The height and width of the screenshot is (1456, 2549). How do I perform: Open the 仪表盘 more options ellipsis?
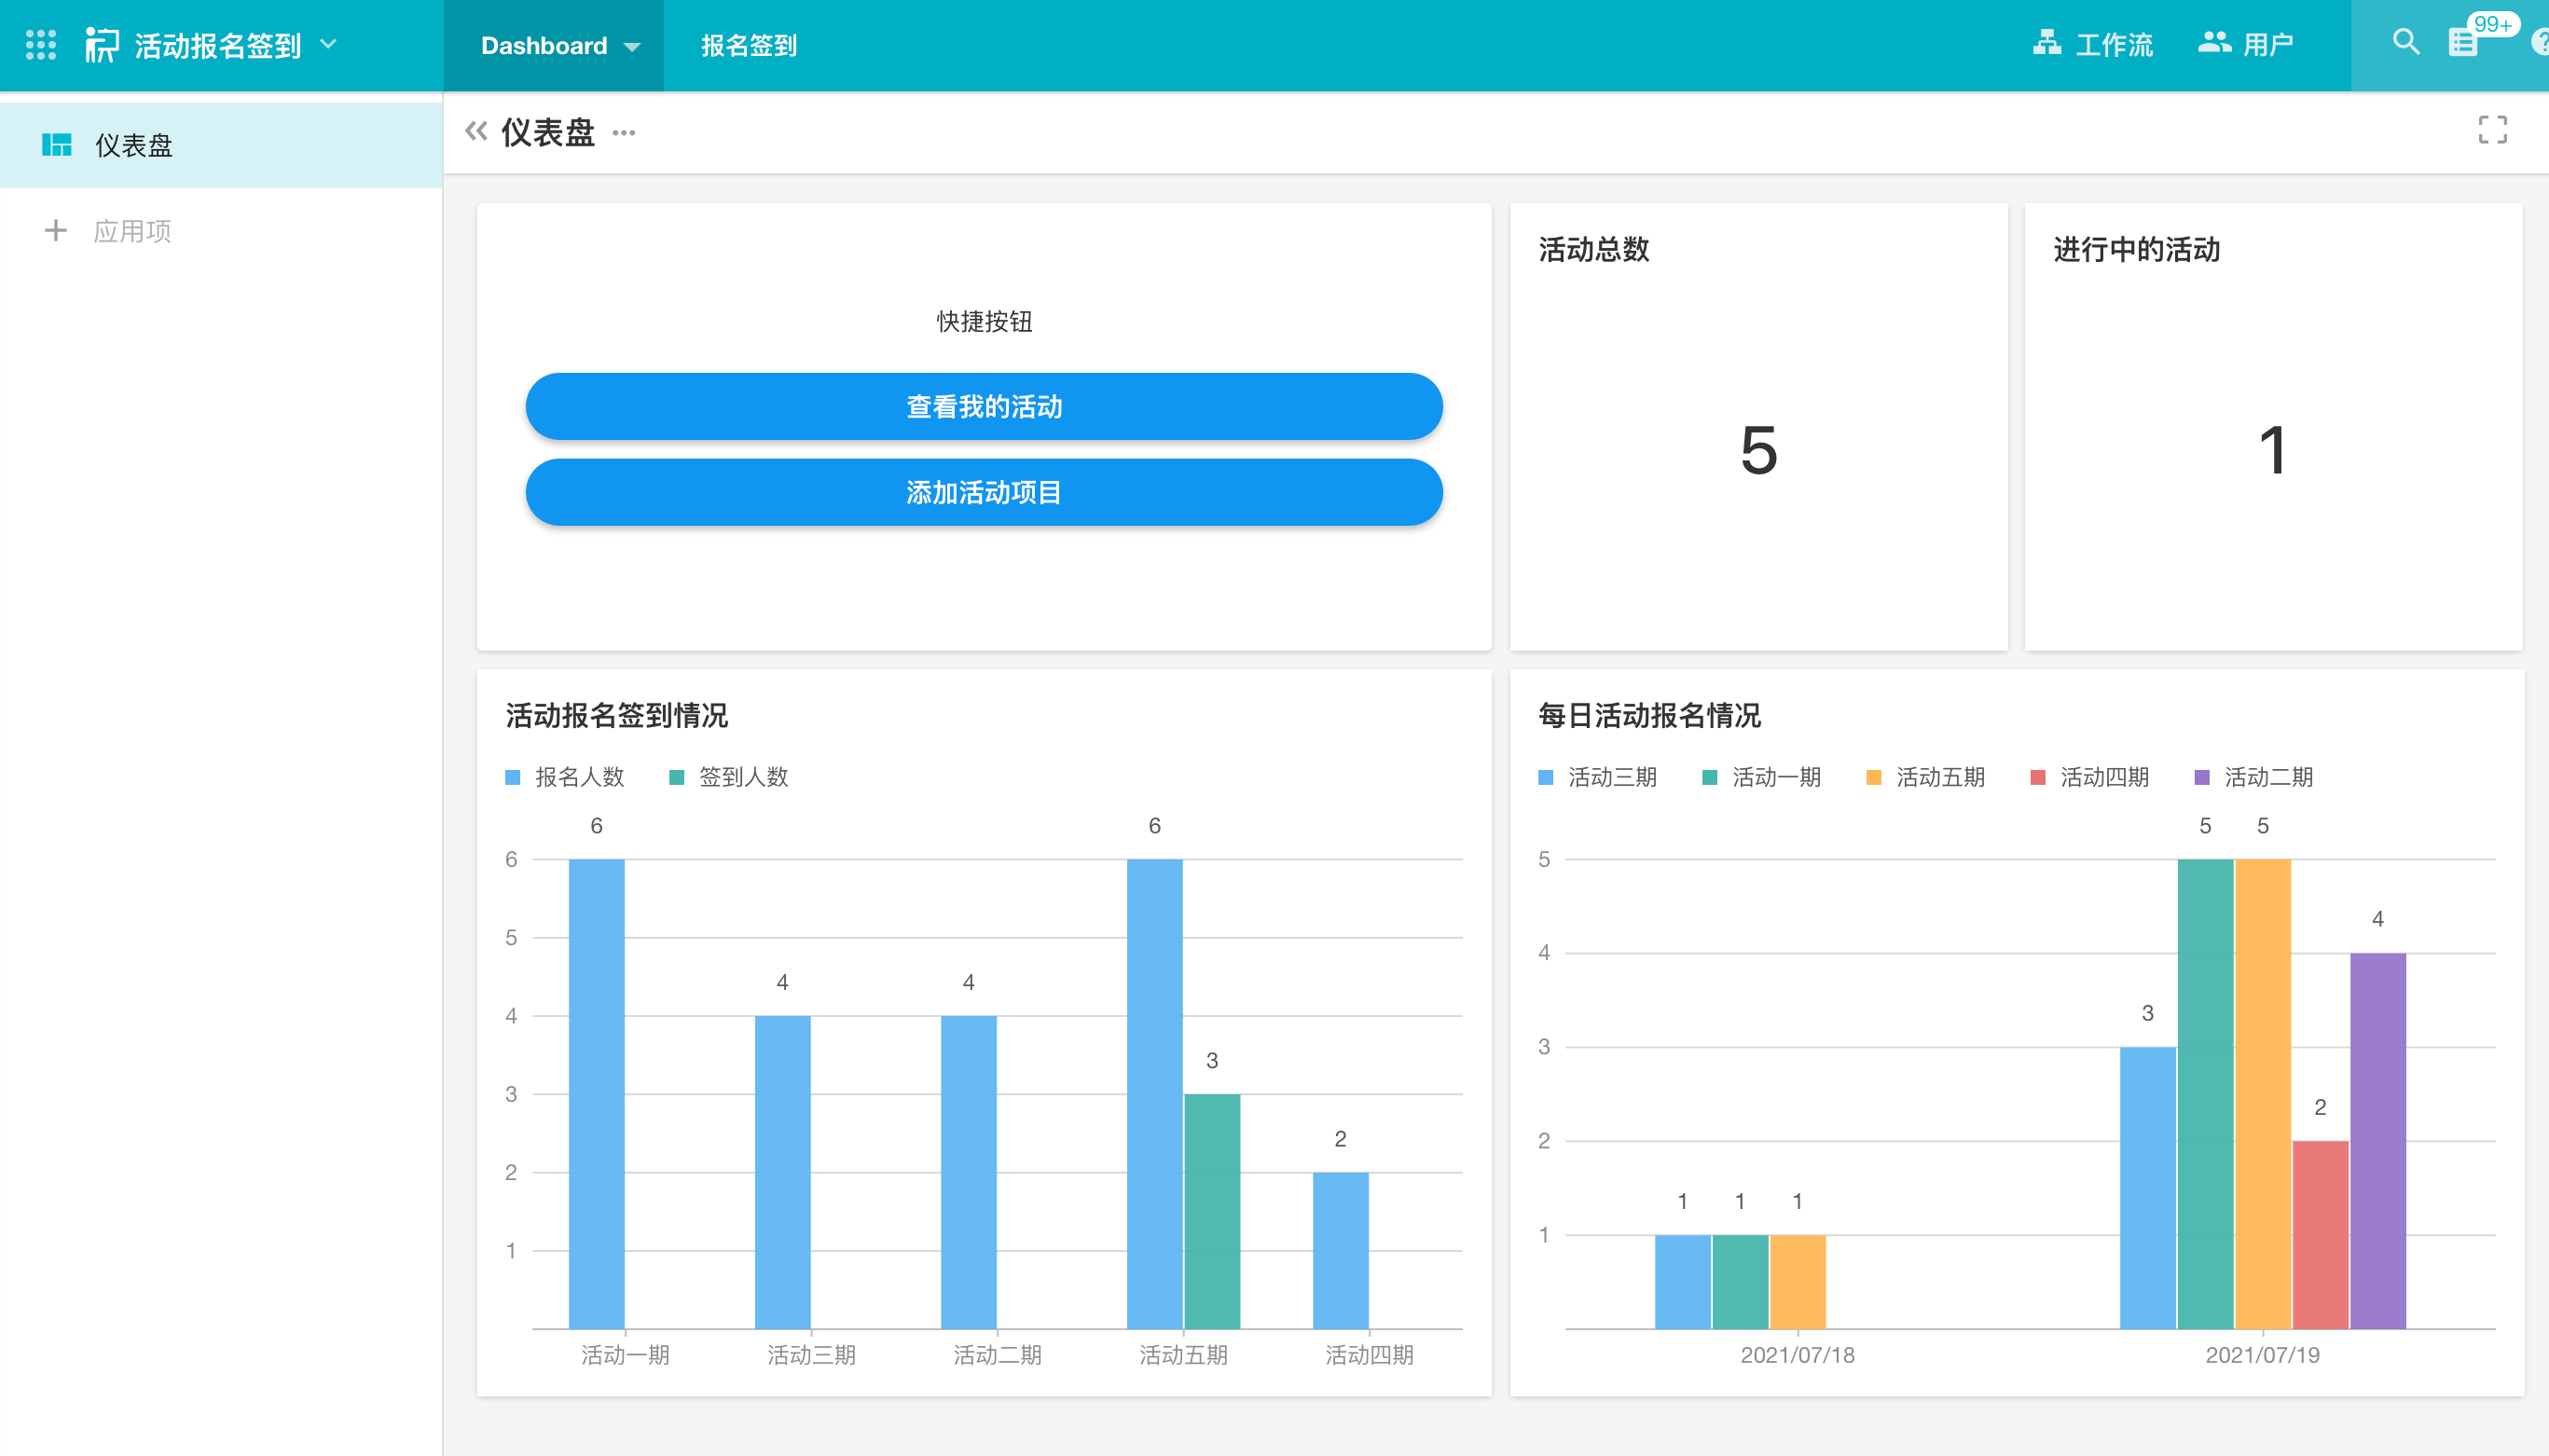pyautogui.click(x=624, y=132)
